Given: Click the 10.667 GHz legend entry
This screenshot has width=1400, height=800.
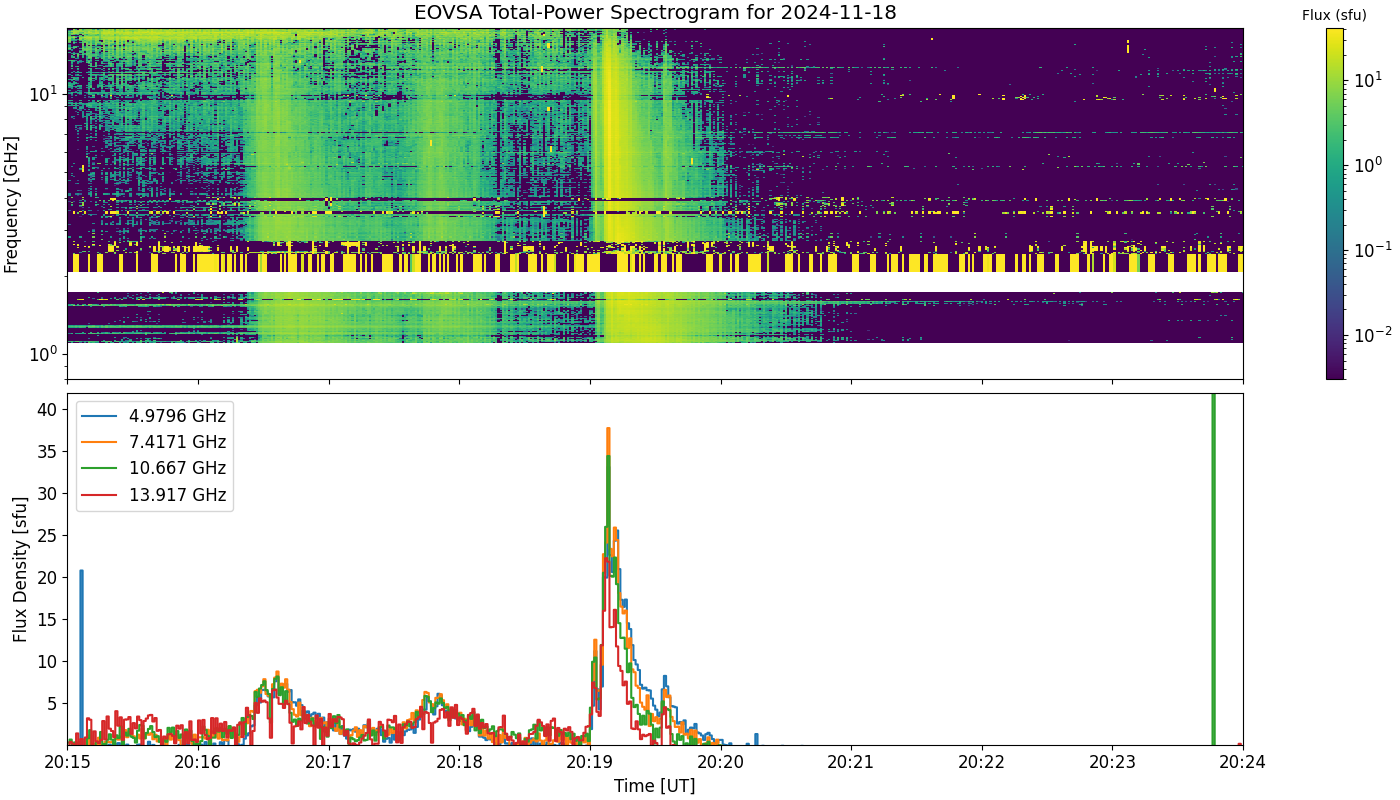Looking at the screenshot, I should (156, 468).
